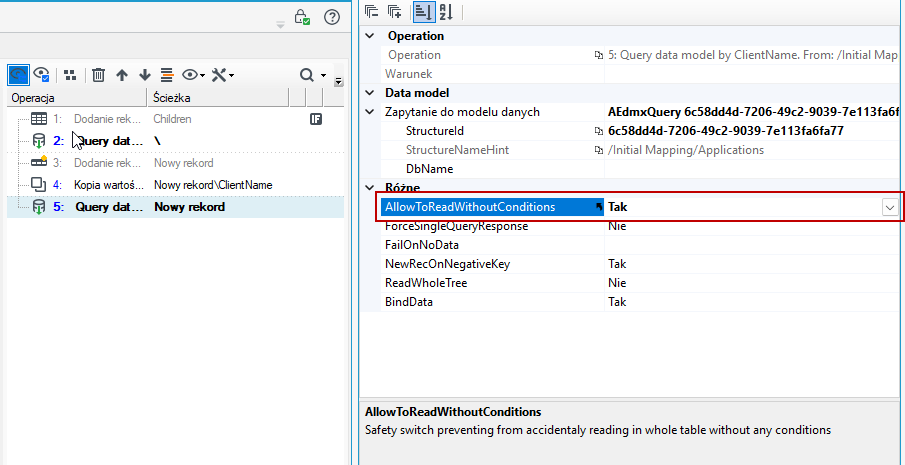Collapse the Różne property category

(x=370, y=188)
